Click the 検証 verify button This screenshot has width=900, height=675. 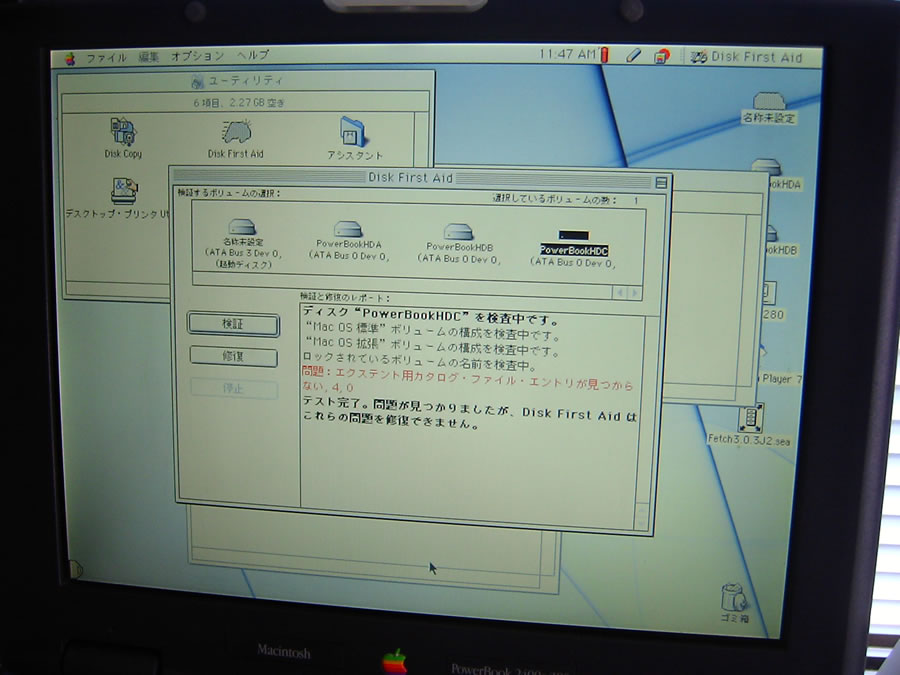(x=233, y=325)
